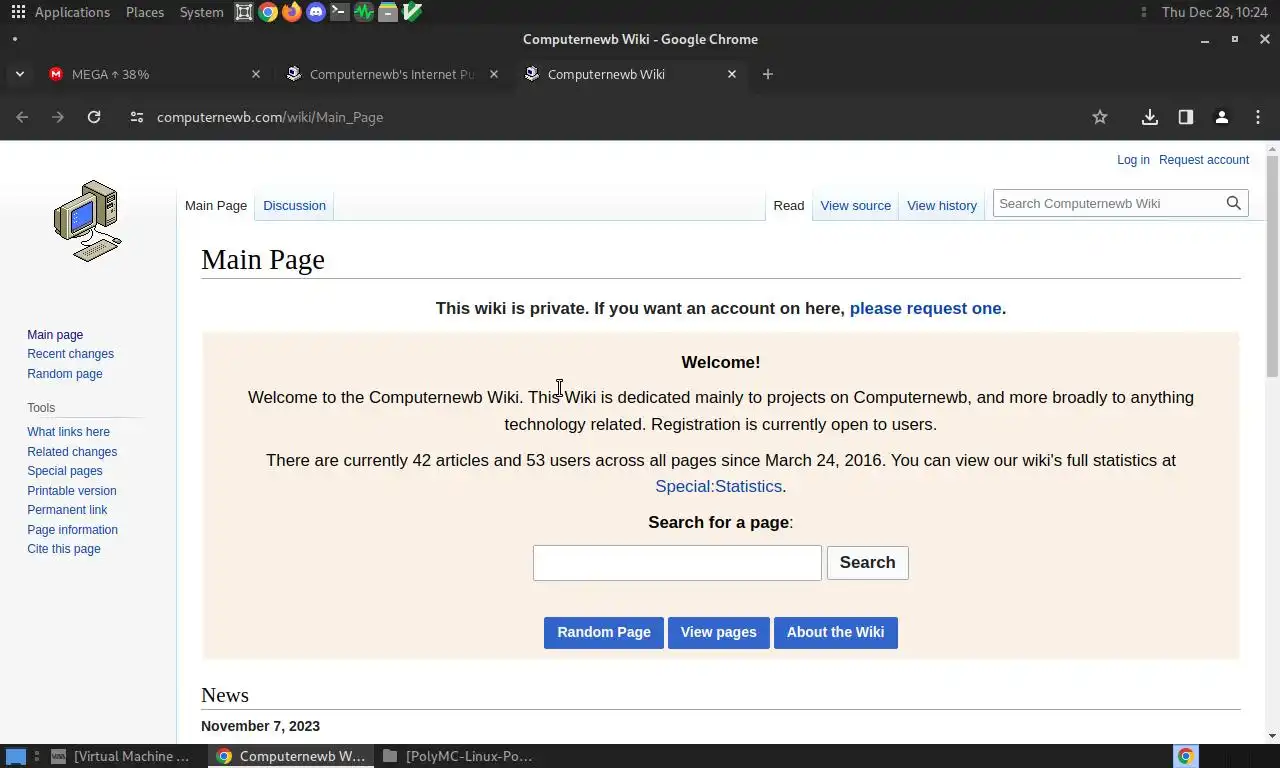Focus the 'Search for a page' input
The width and height of the screenshot is (1280, 768).
pyautogui.click(x=677, y=563)
